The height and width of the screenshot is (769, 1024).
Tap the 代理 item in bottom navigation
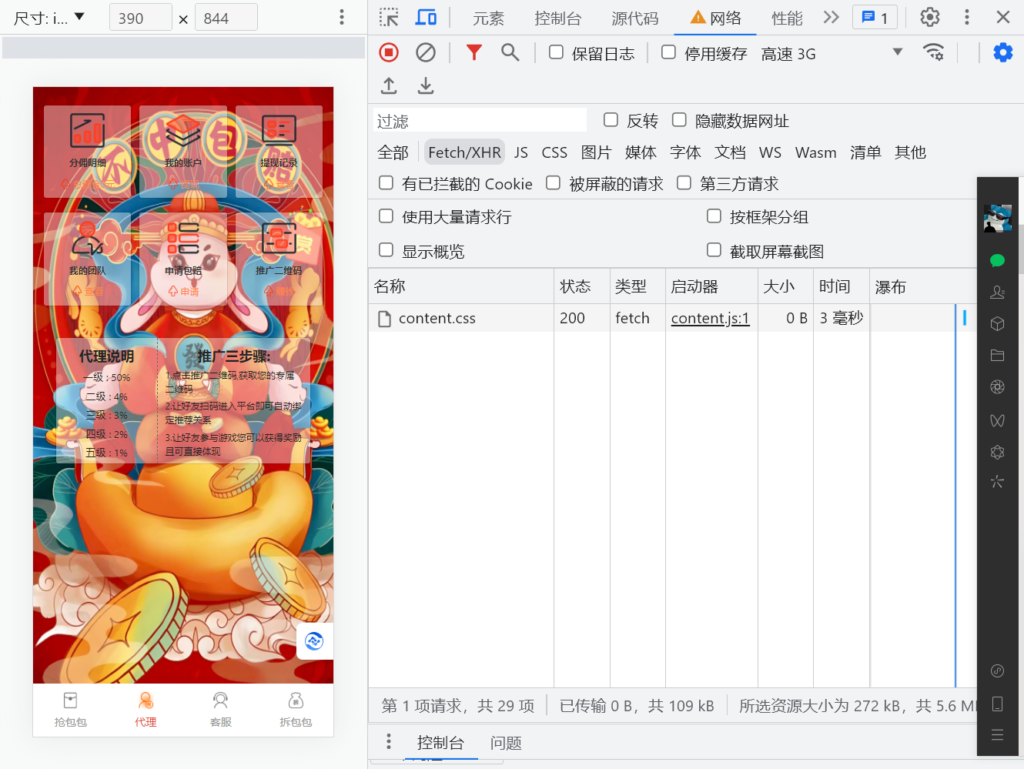[x=145, y=710]
